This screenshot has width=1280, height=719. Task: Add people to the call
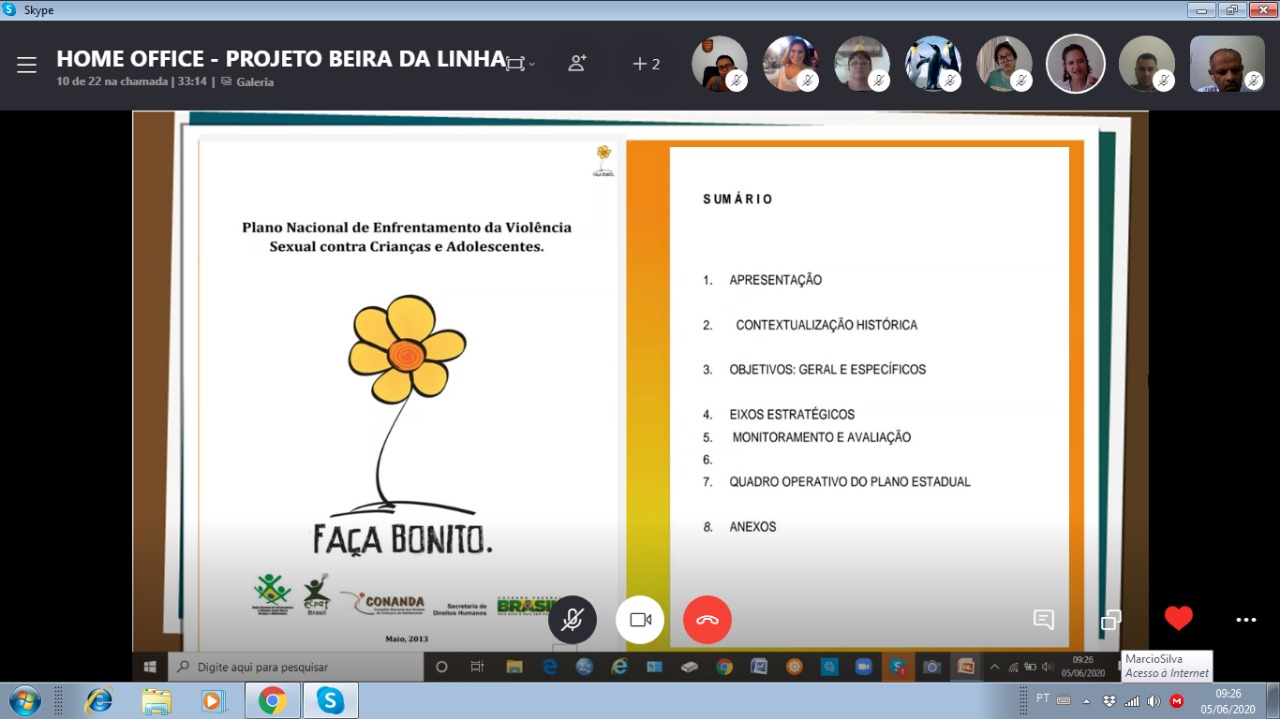tap(577, 63)
